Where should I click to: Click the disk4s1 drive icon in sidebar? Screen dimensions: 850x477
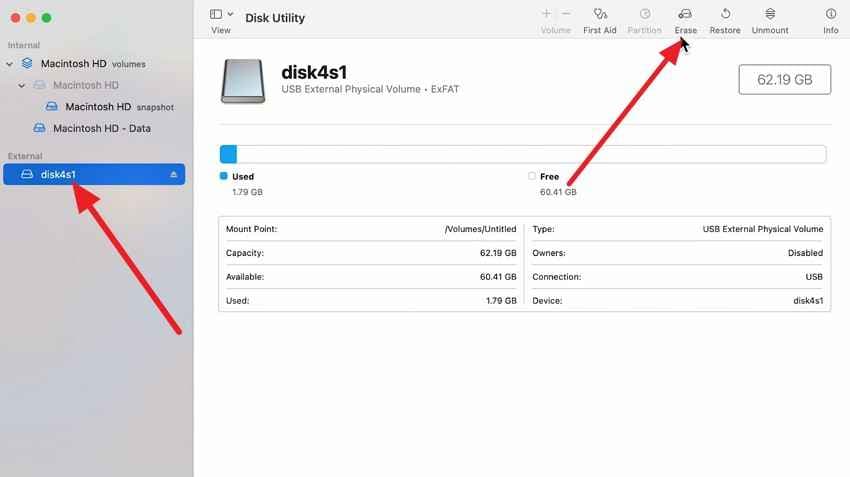point(27,175)
